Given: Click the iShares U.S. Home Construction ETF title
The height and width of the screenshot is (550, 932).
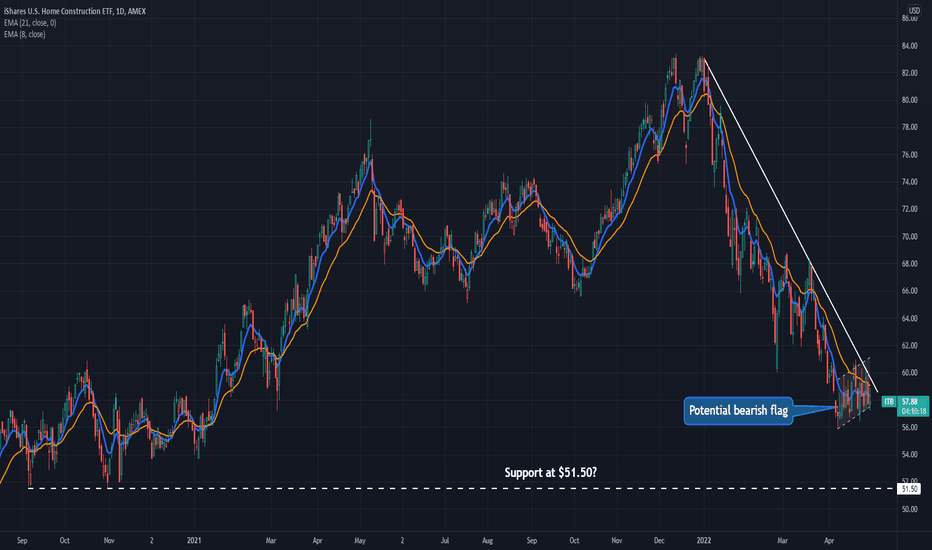Looking at the screenshot, I should click(75, 11).
